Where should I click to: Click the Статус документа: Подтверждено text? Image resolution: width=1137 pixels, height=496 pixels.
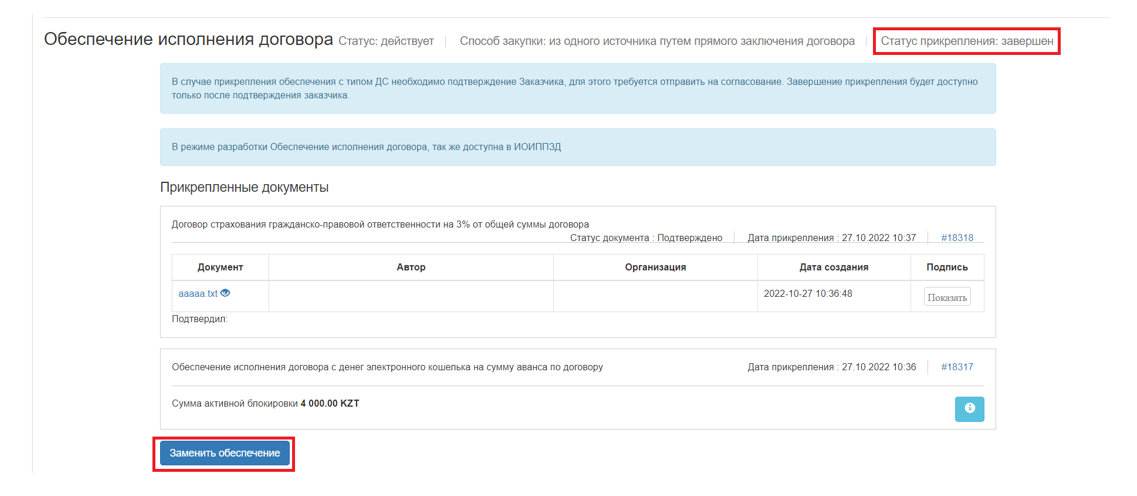645,238
